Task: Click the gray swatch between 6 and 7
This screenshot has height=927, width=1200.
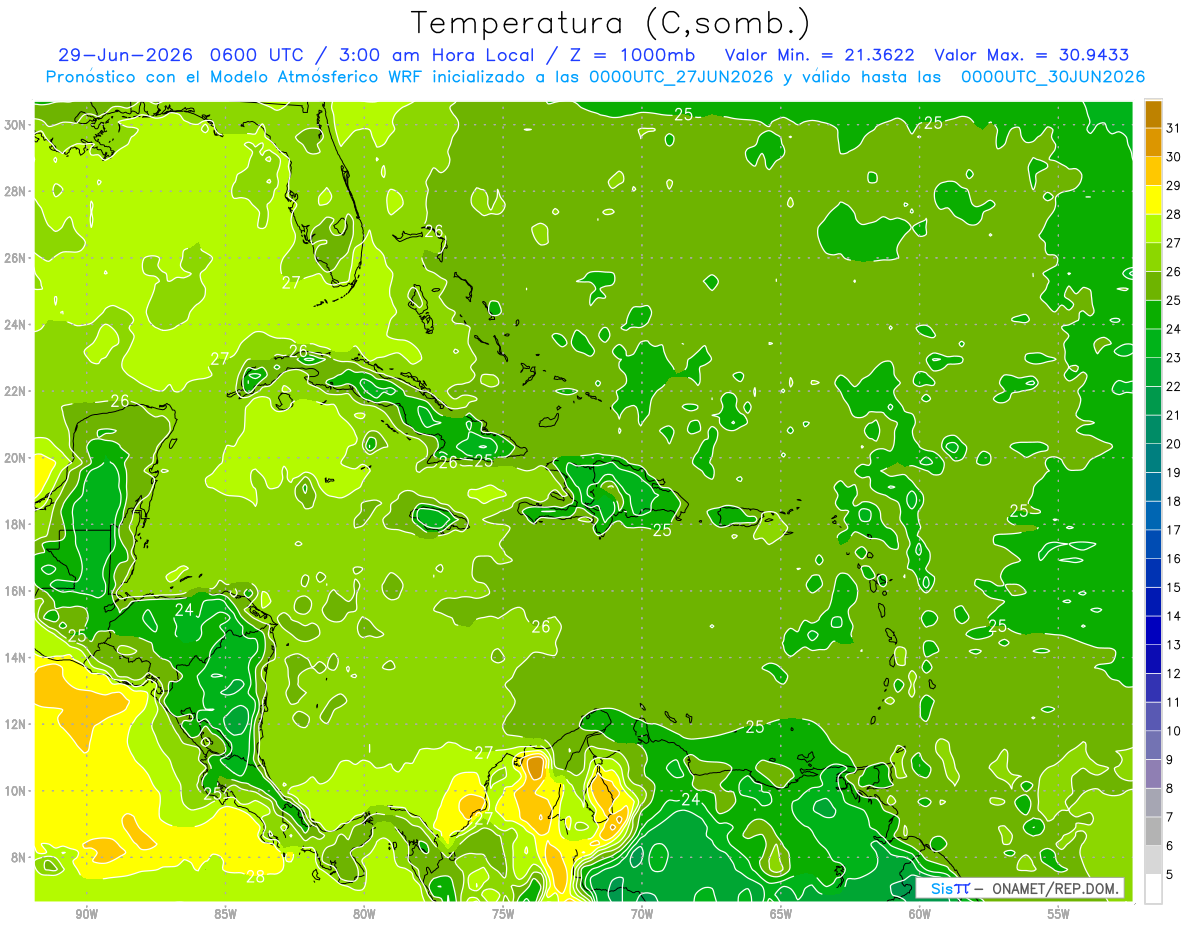Action: pyautogui.click(x=1153, y=832)
